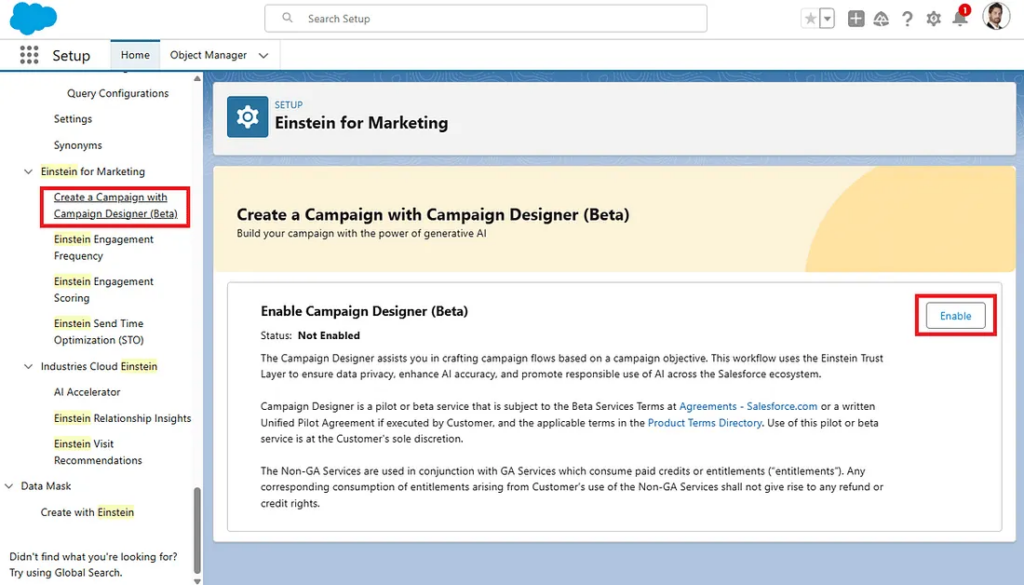Screen dimensions: 1024x585
Task: Collapse the Einstein for Marketing tree section
Action: click(28, 172)
